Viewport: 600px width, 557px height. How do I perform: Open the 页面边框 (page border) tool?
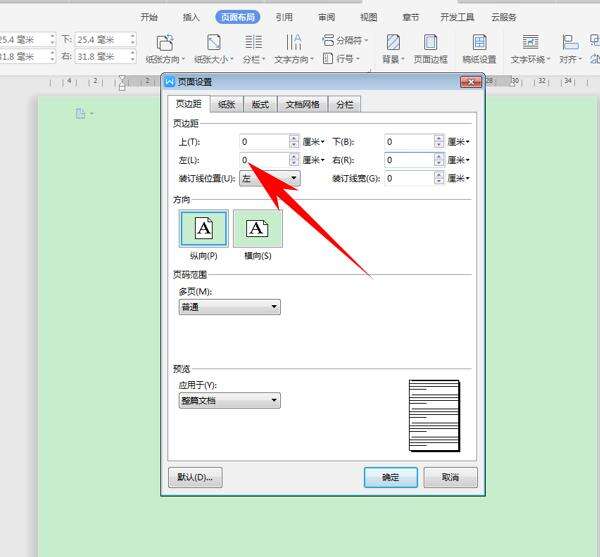(431, 42)
